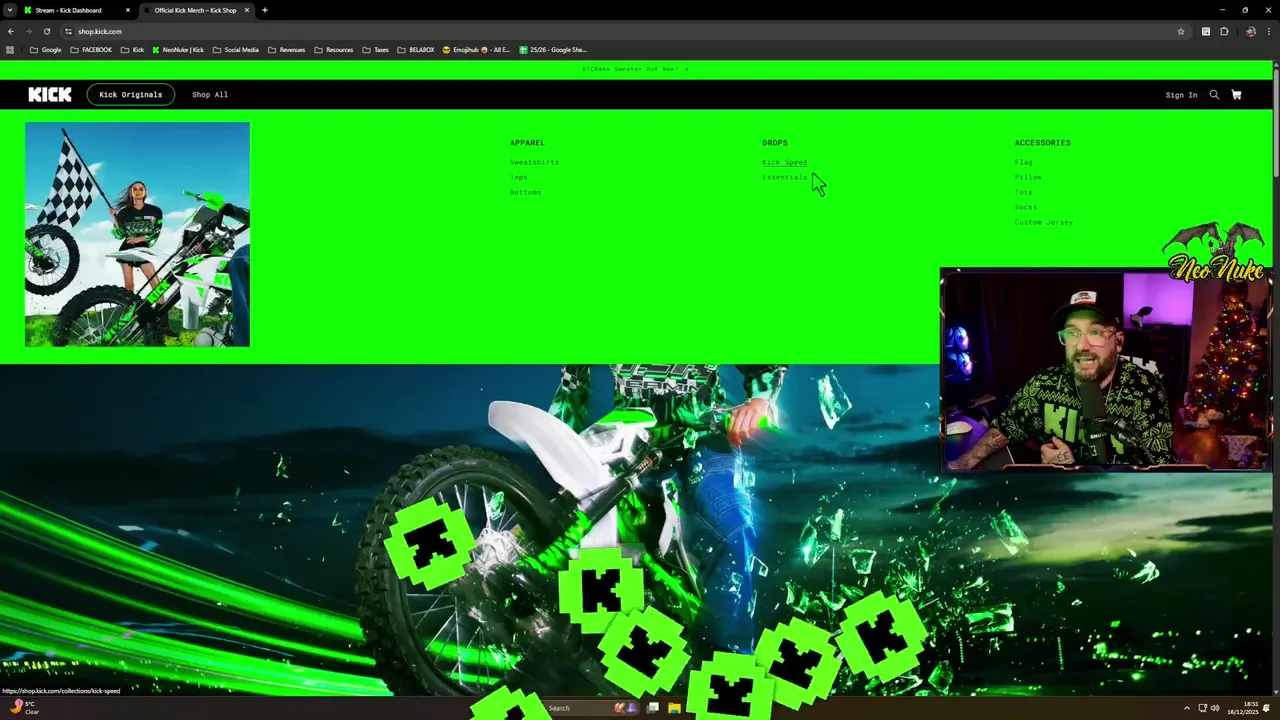Open the Apps grid icon in bookmarks bar
Image resolution: width=1280 pixels, height=720 pixels.
point(10,50)
